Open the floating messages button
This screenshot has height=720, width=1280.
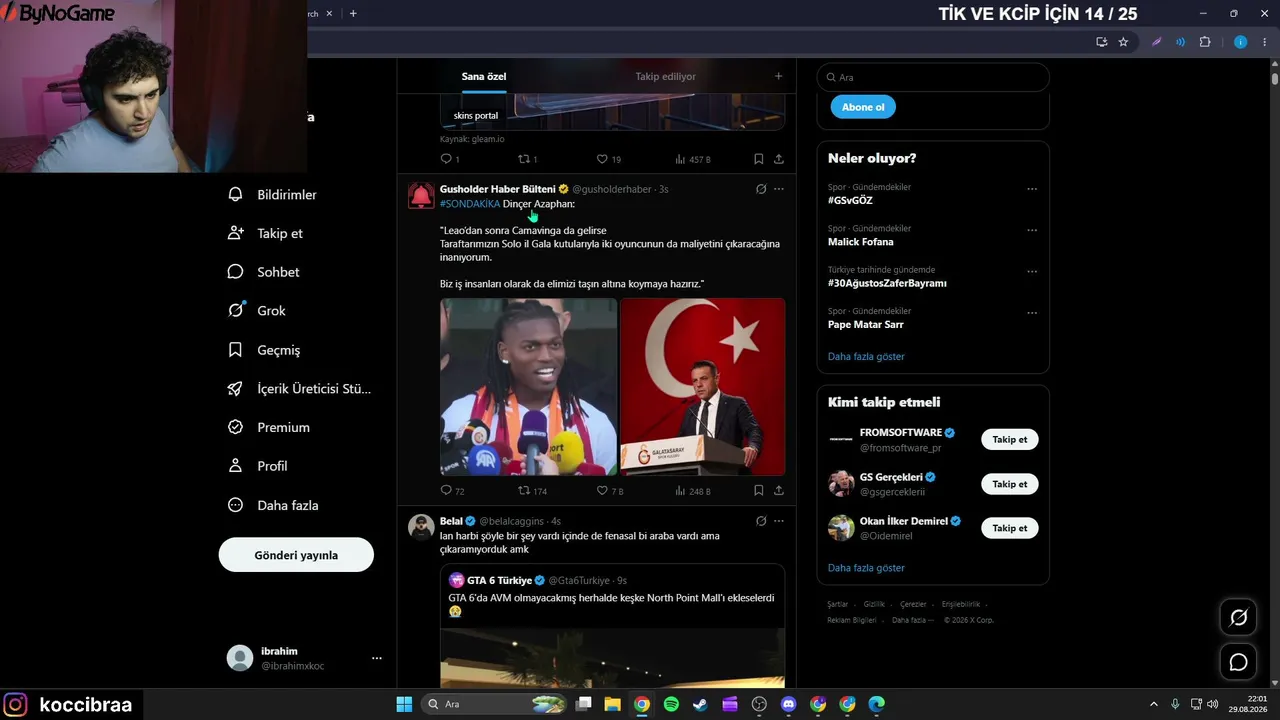coord(1238,662)
